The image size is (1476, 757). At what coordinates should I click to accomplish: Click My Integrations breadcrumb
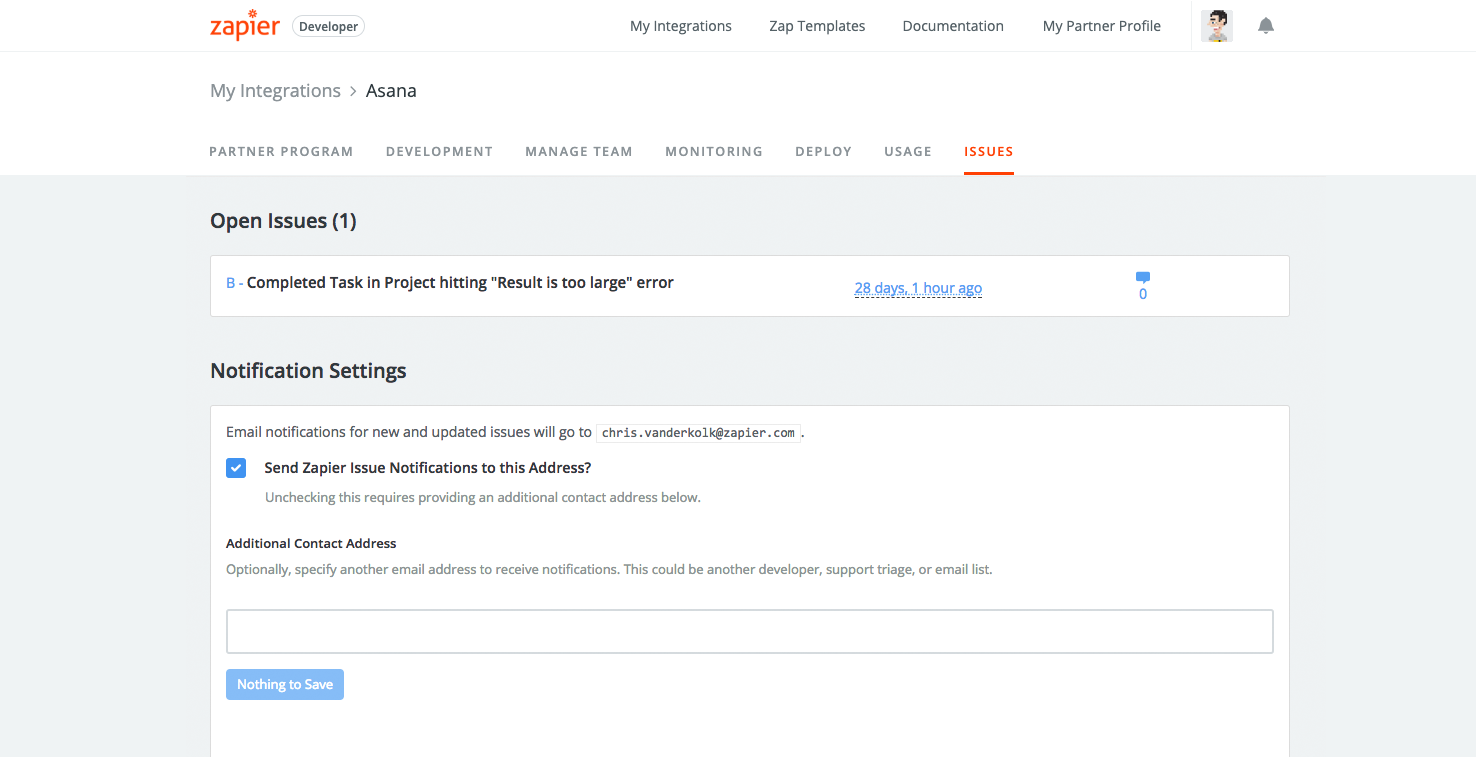(x=275, y=91)
